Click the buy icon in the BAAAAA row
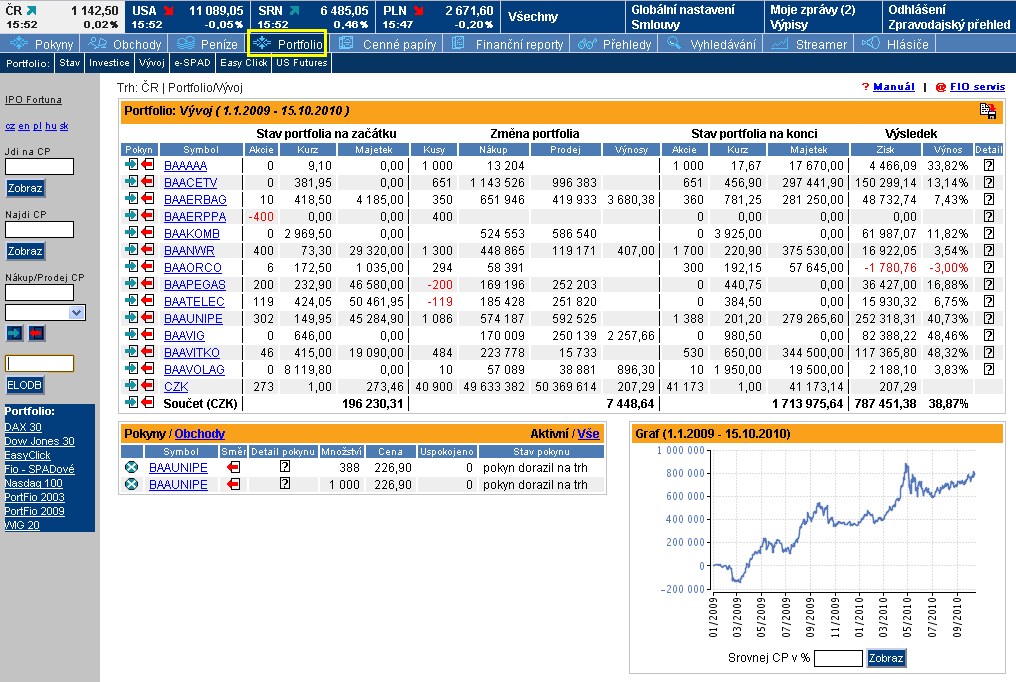1016x682 pixels. (x=132, y=165)
